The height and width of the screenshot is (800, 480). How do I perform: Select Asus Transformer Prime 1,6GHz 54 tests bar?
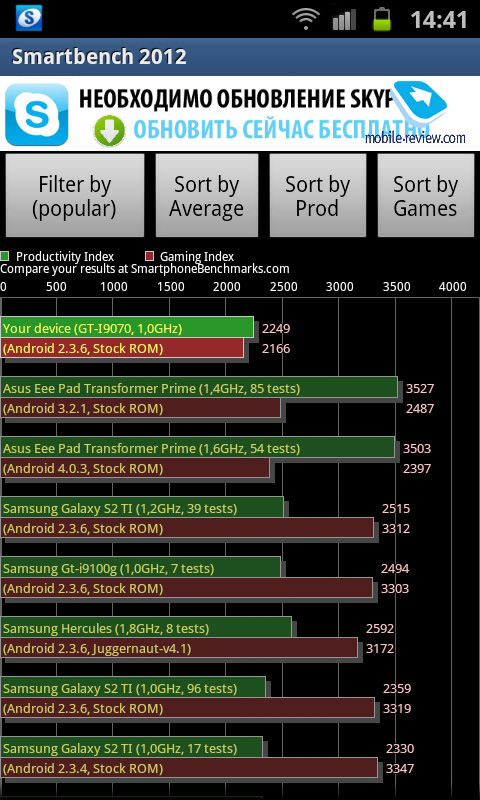click(198, 448)
